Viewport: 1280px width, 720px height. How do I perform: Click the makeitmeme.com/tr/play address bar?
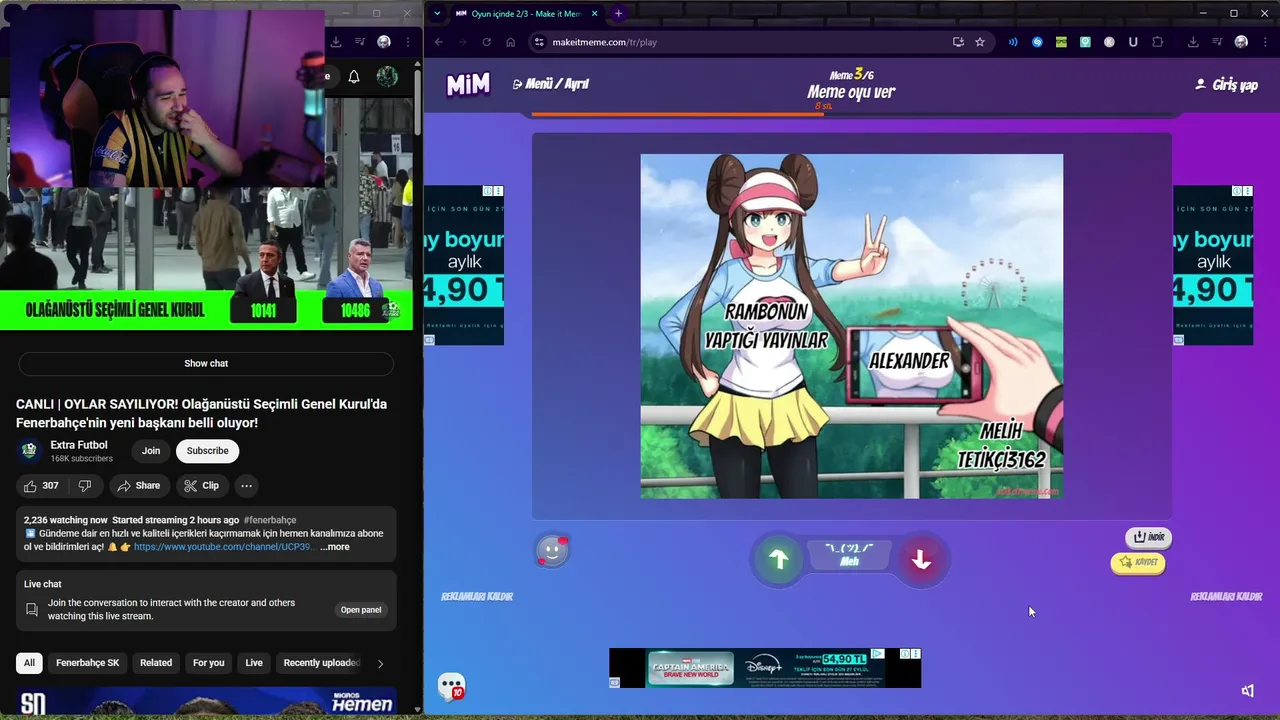click(760, 42)
